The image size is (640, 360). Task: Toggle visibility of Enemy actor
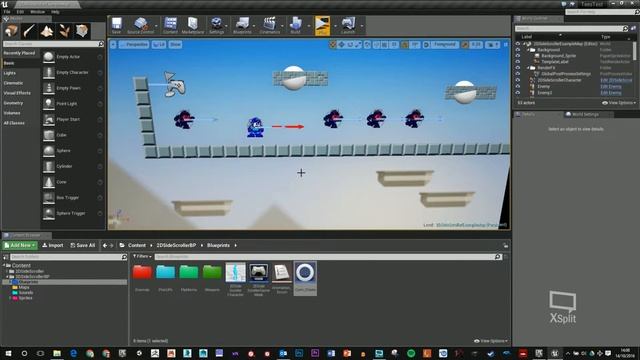518,87
